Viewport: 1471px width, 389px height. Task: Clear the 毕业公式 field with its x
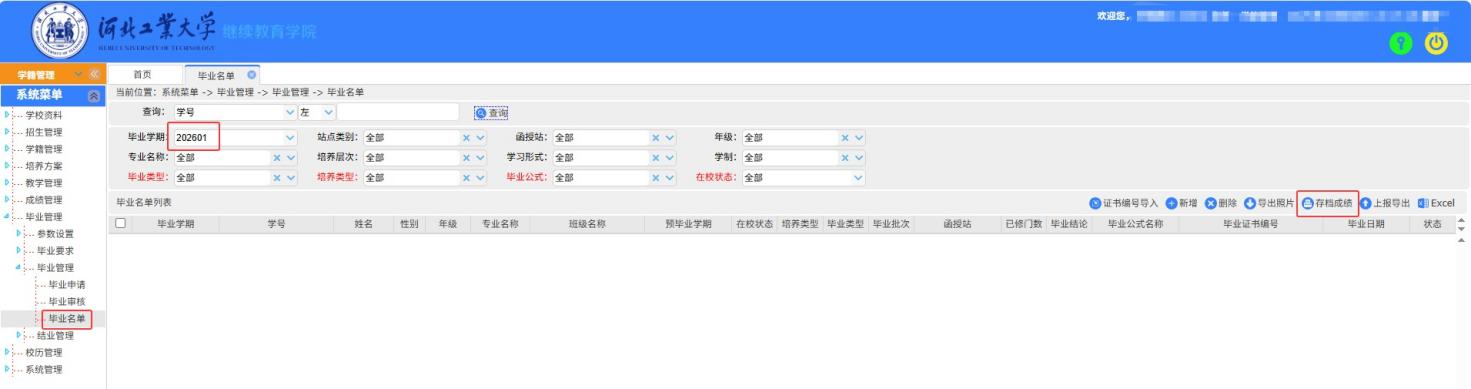656,178
